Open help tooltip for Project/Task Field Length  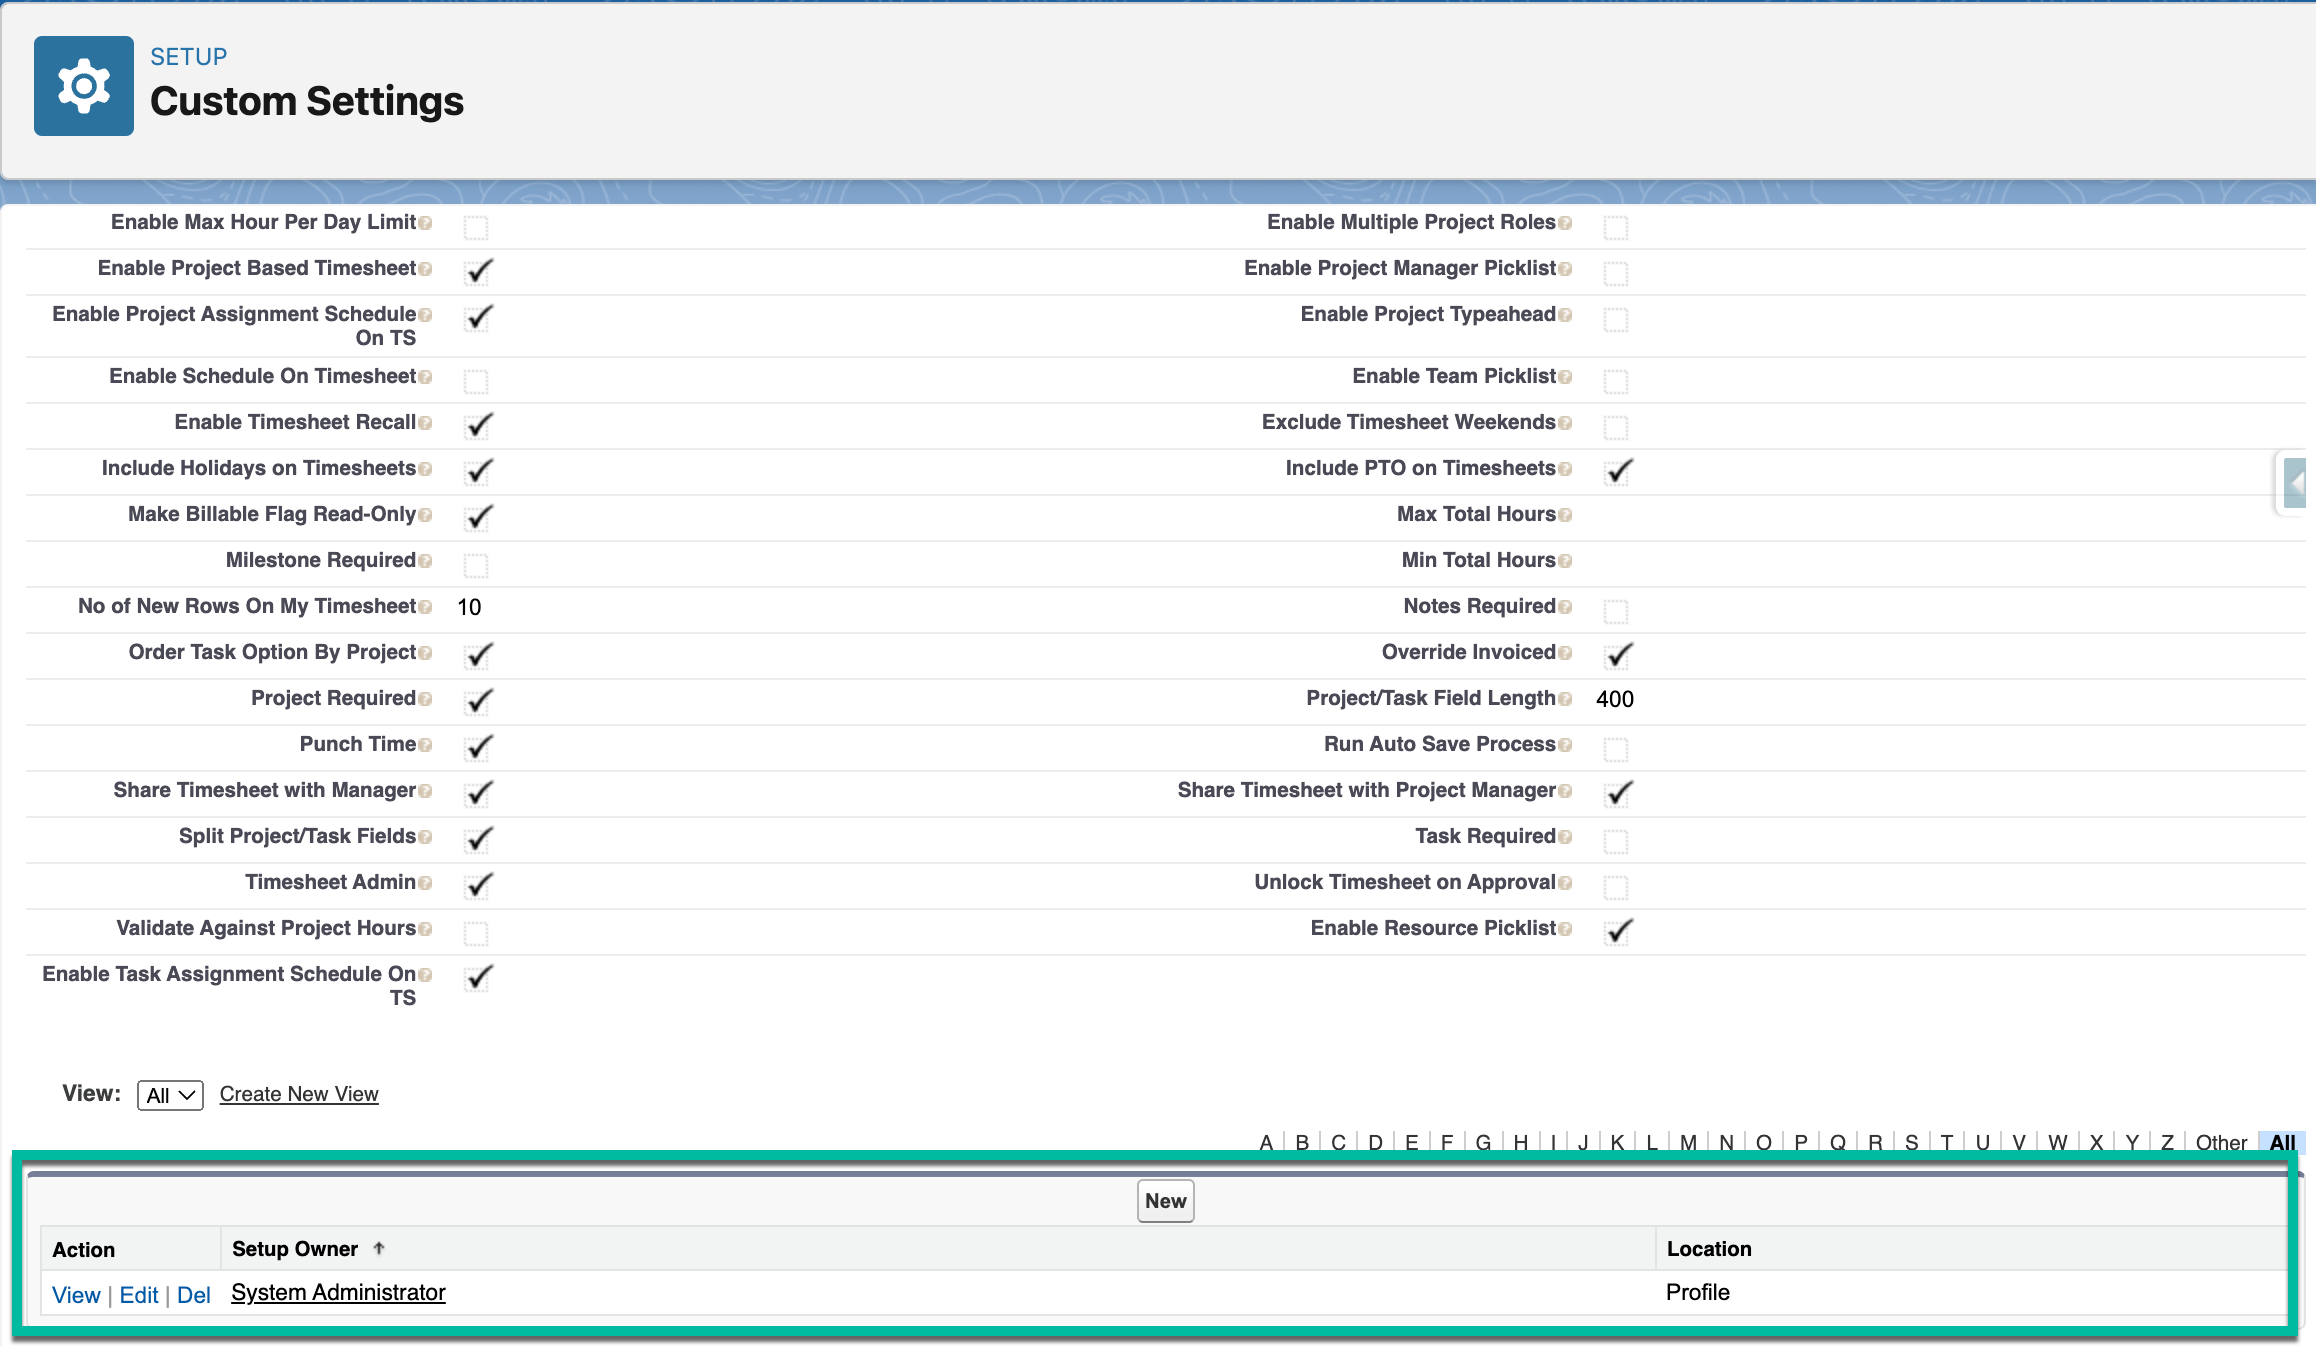(1564, 698)
